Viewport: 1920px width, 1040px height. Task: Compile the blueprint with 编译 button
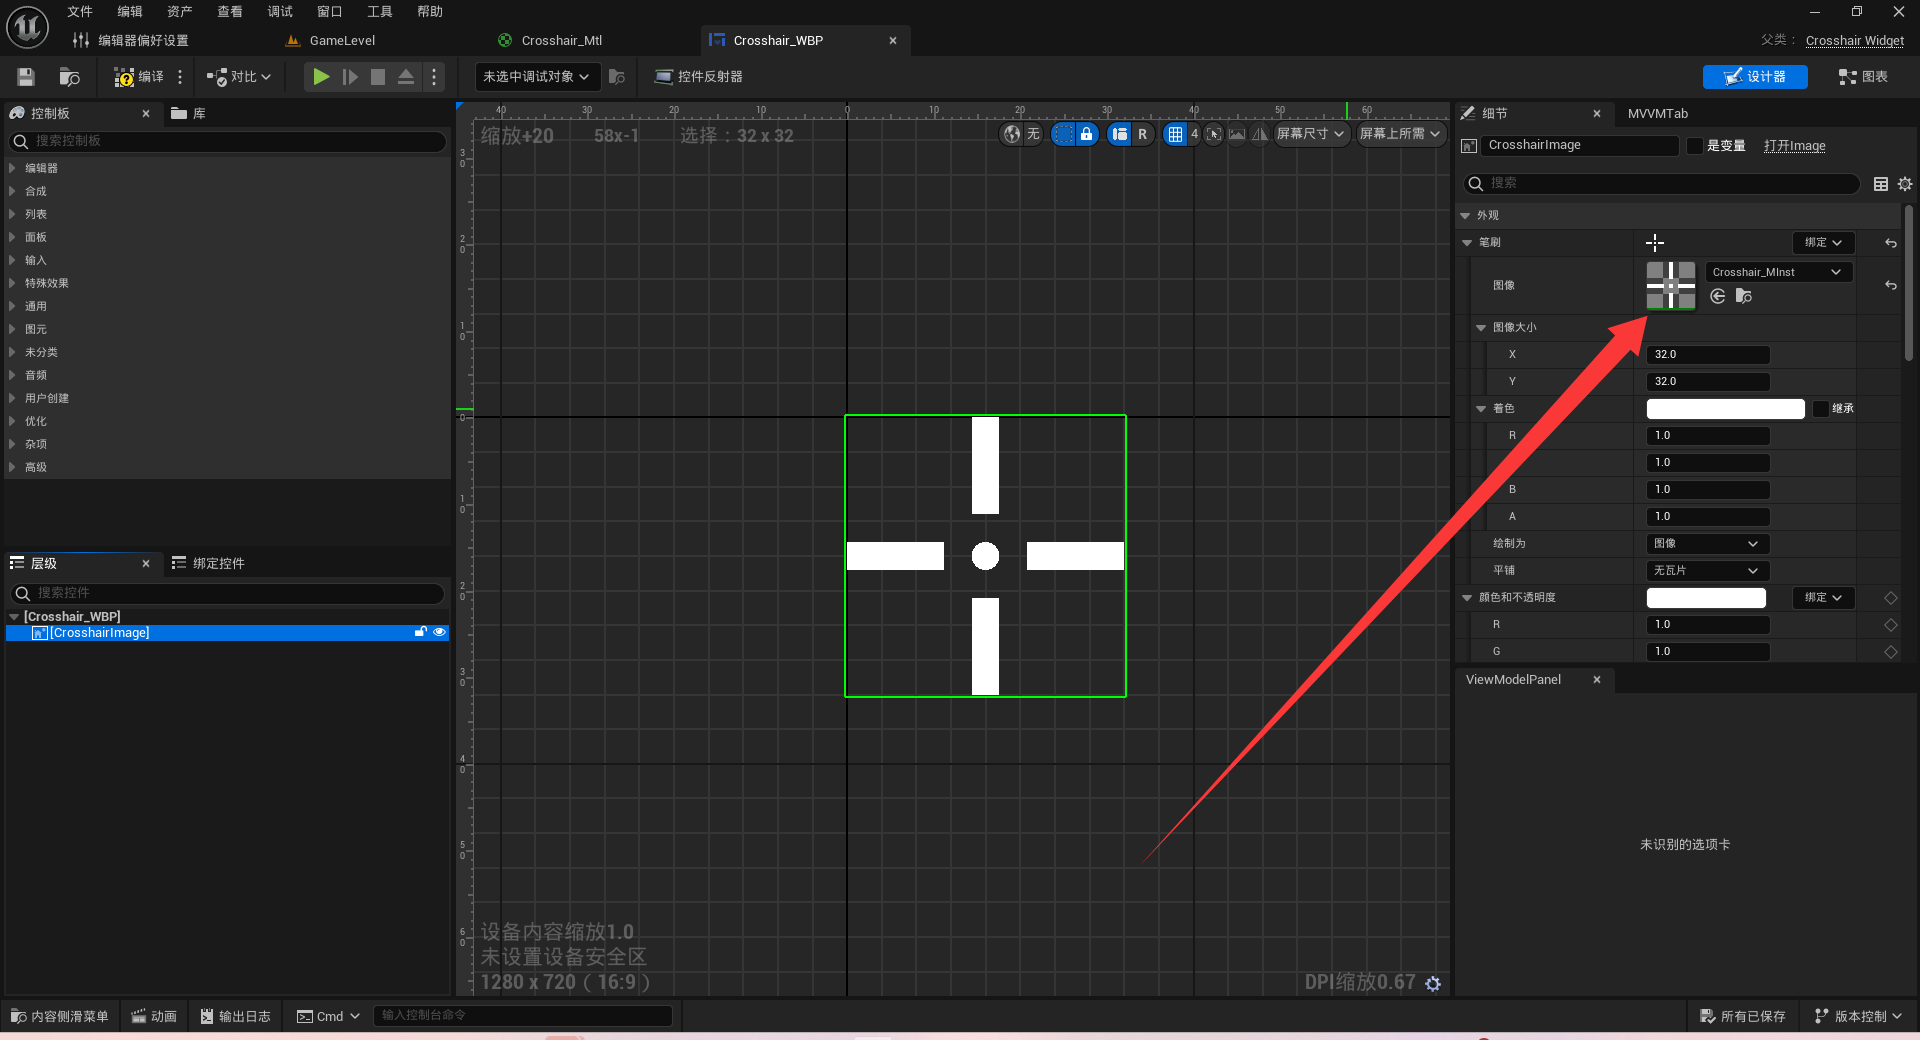pos(139,77)
